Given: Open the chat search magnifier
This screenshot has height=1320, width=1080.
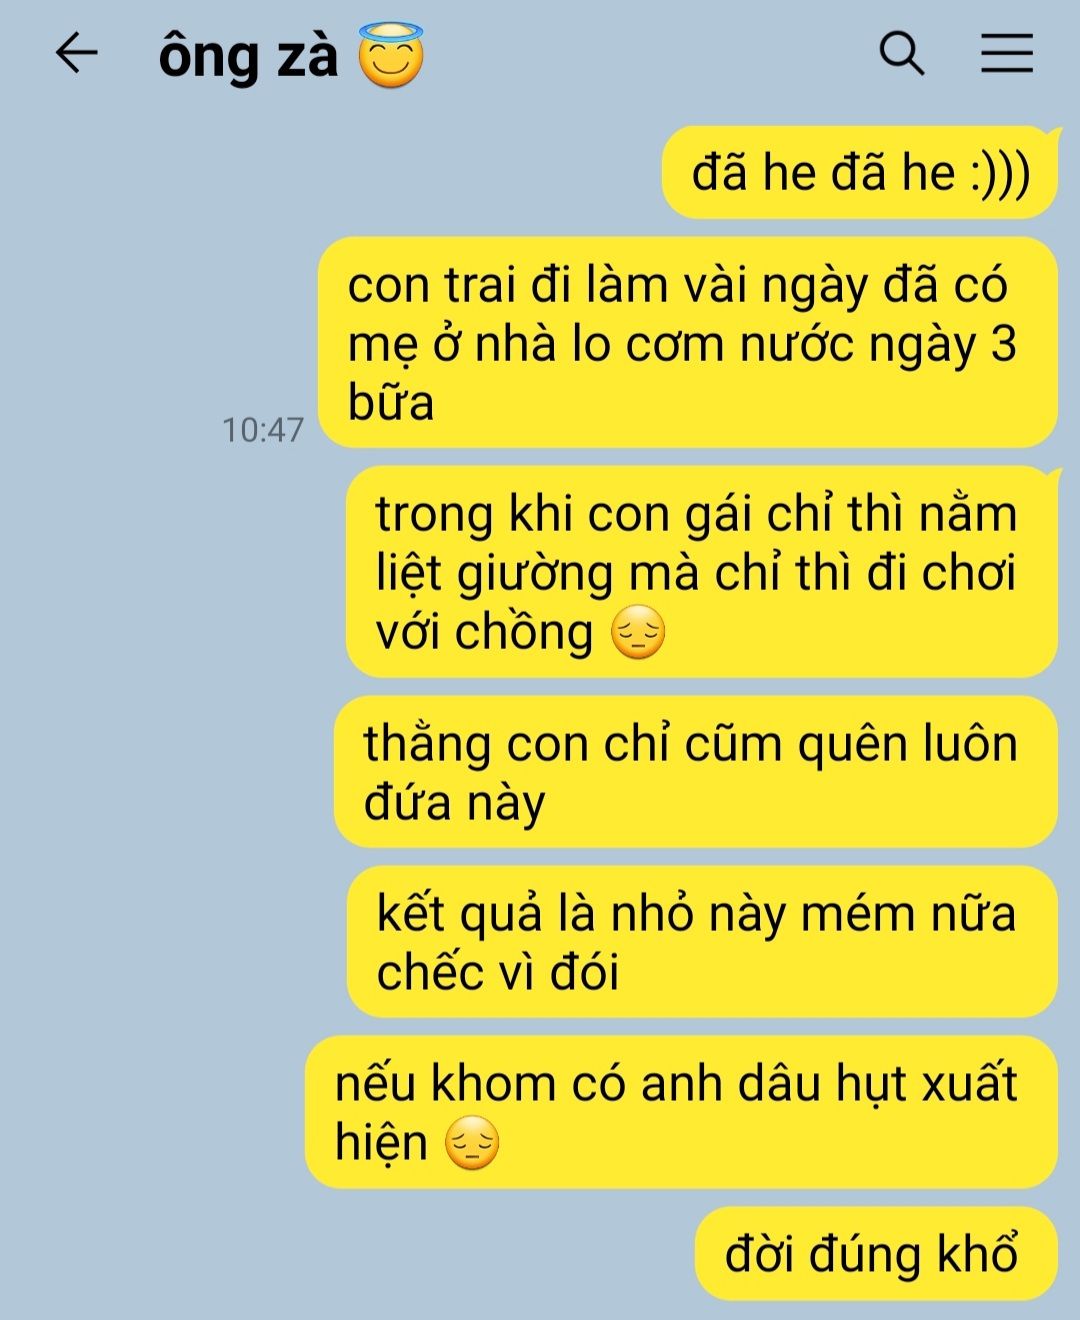Looking at the screenshot, I should click(902, 53).
